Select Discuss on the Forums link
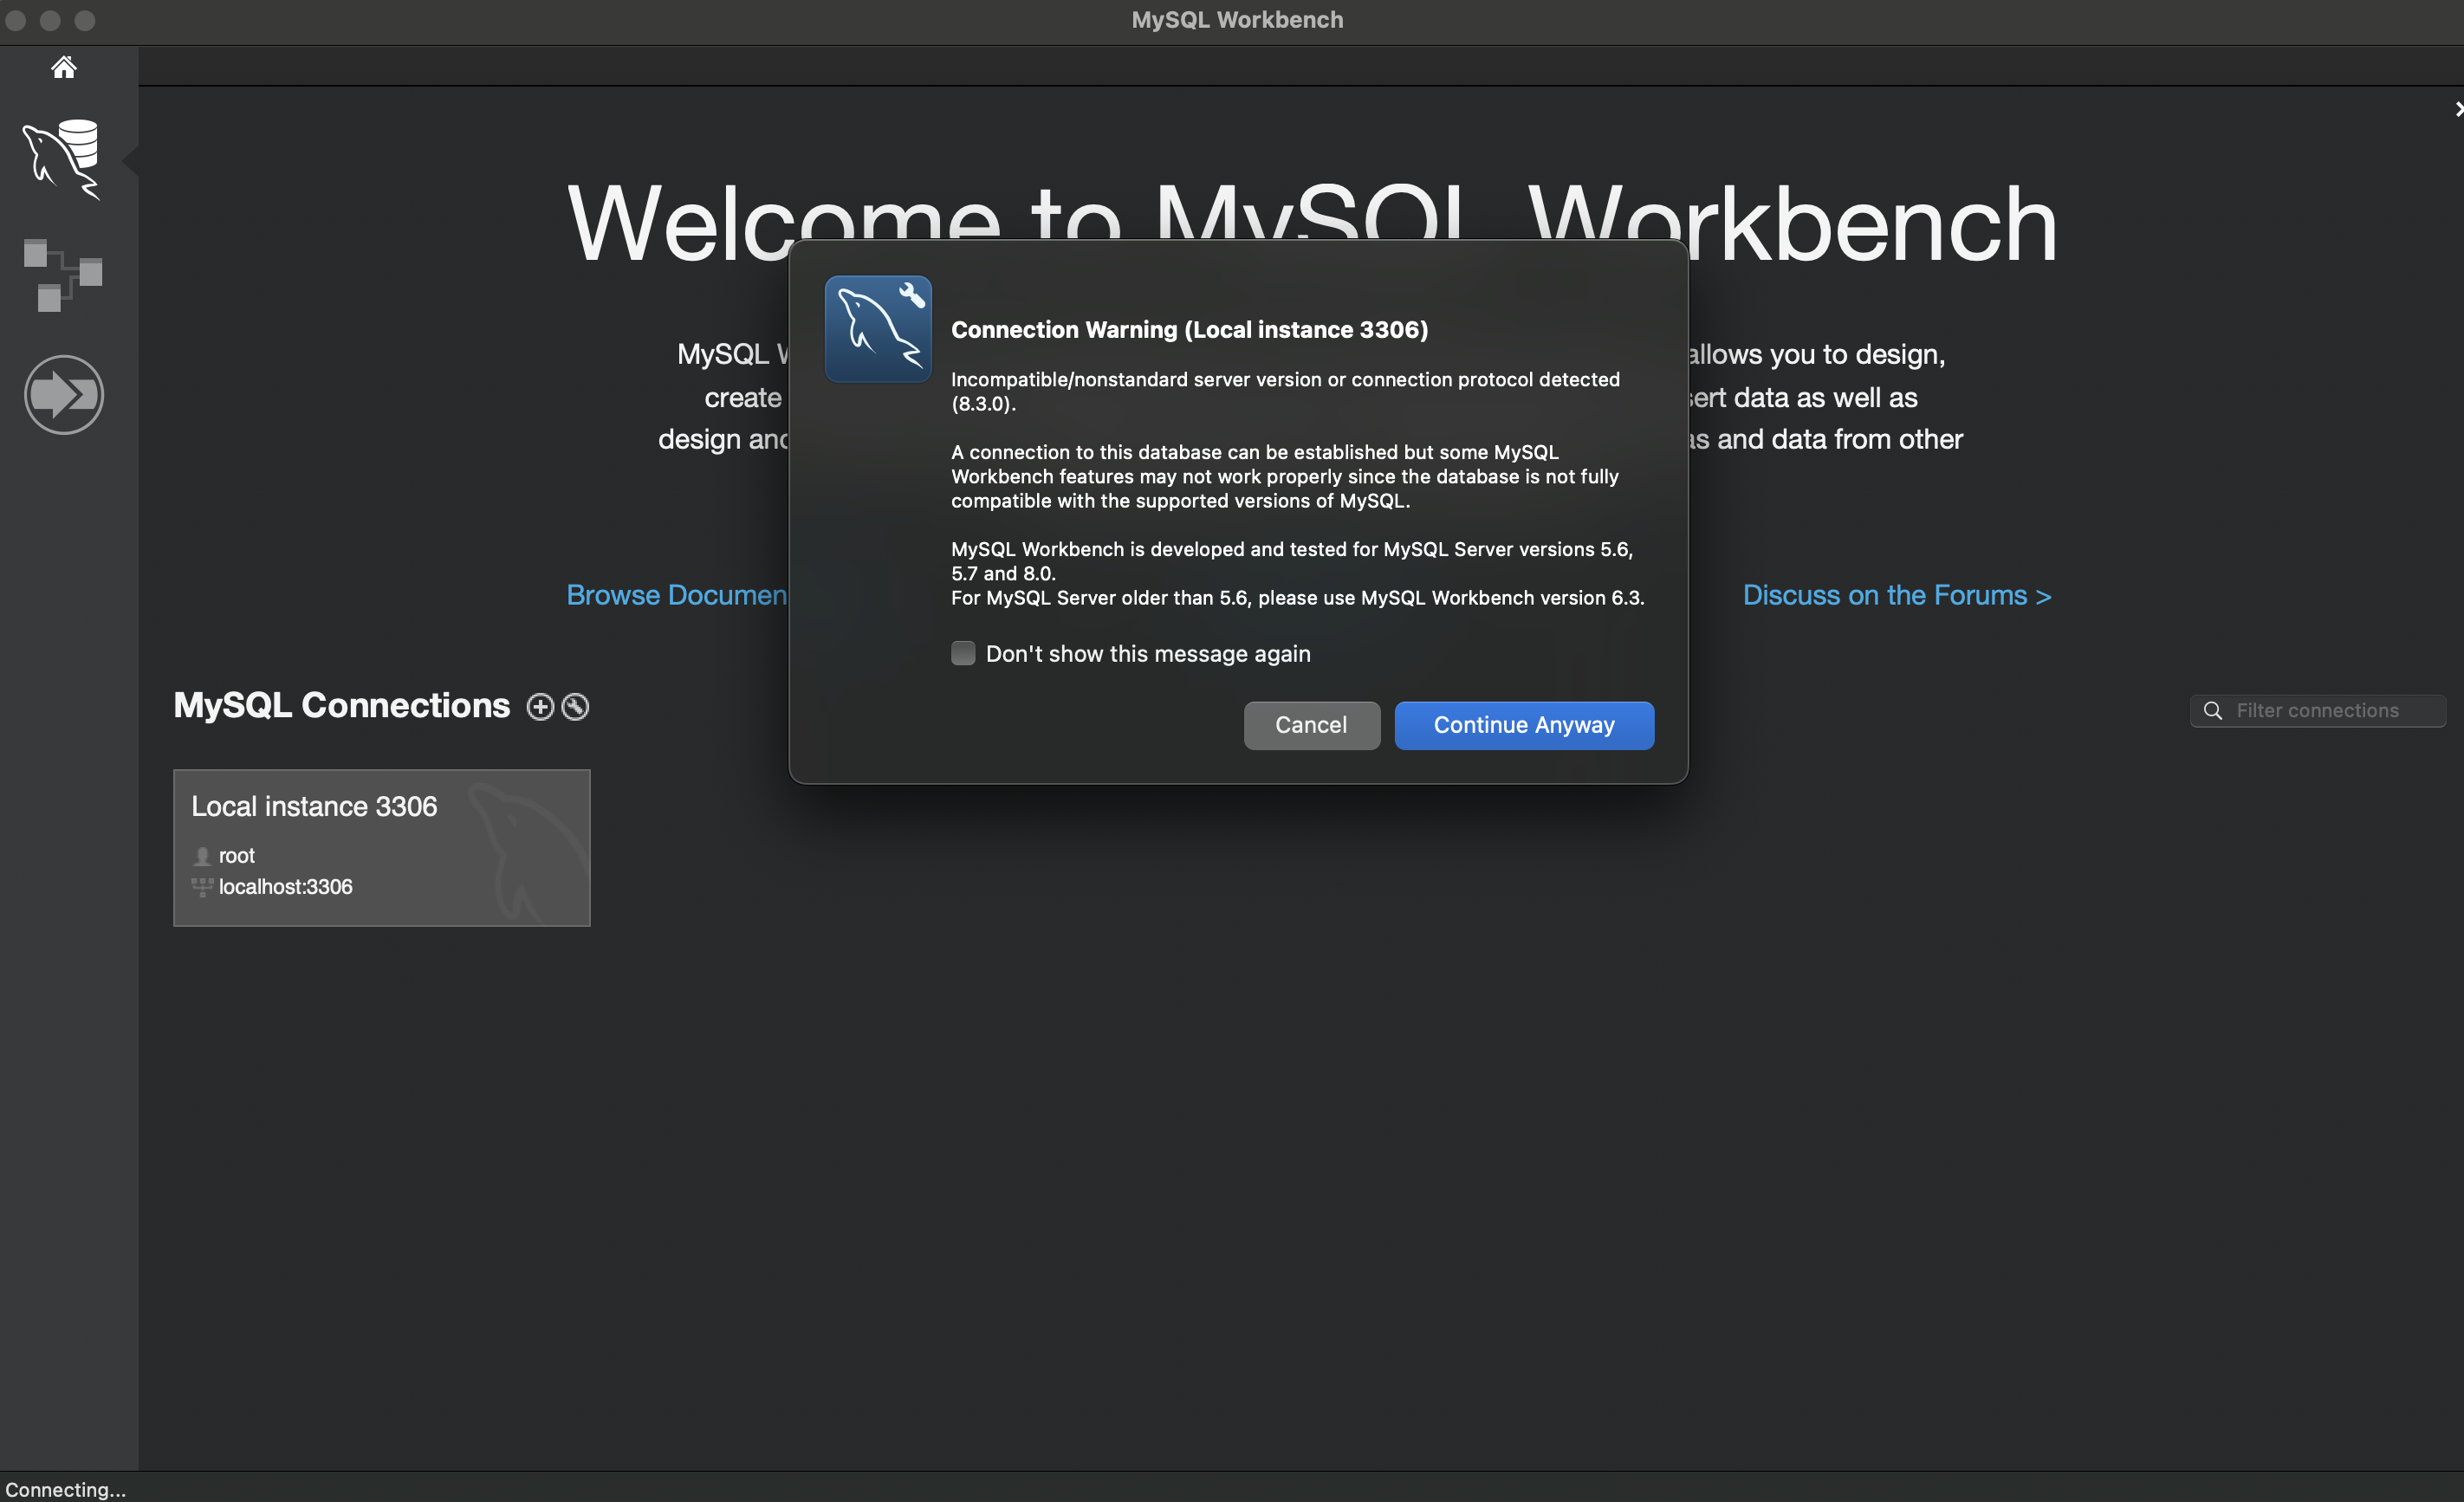The height and width of the screenshot is (1502, 2464). coord(1897,594)
